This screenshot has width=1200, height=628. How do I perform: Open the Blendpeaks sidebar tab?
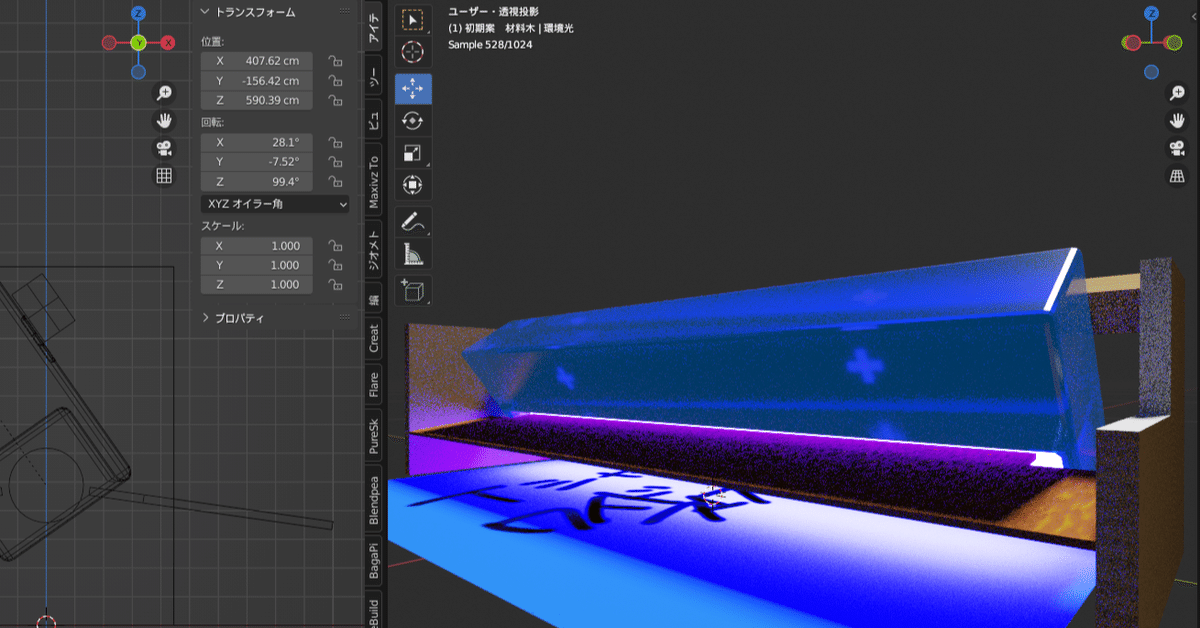click(373, 498)
